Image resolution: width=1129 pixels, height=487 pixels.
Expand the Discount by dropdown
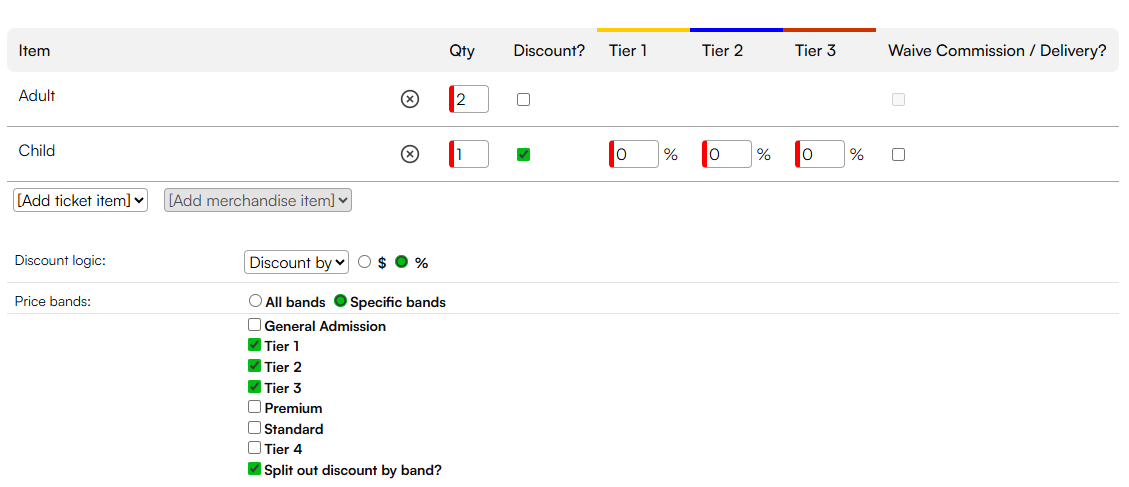coord(297,262)
